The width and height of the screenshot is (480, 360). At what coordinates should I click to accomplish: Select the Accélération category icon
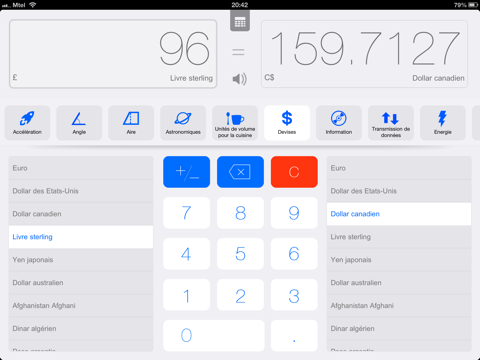(27, 123)
